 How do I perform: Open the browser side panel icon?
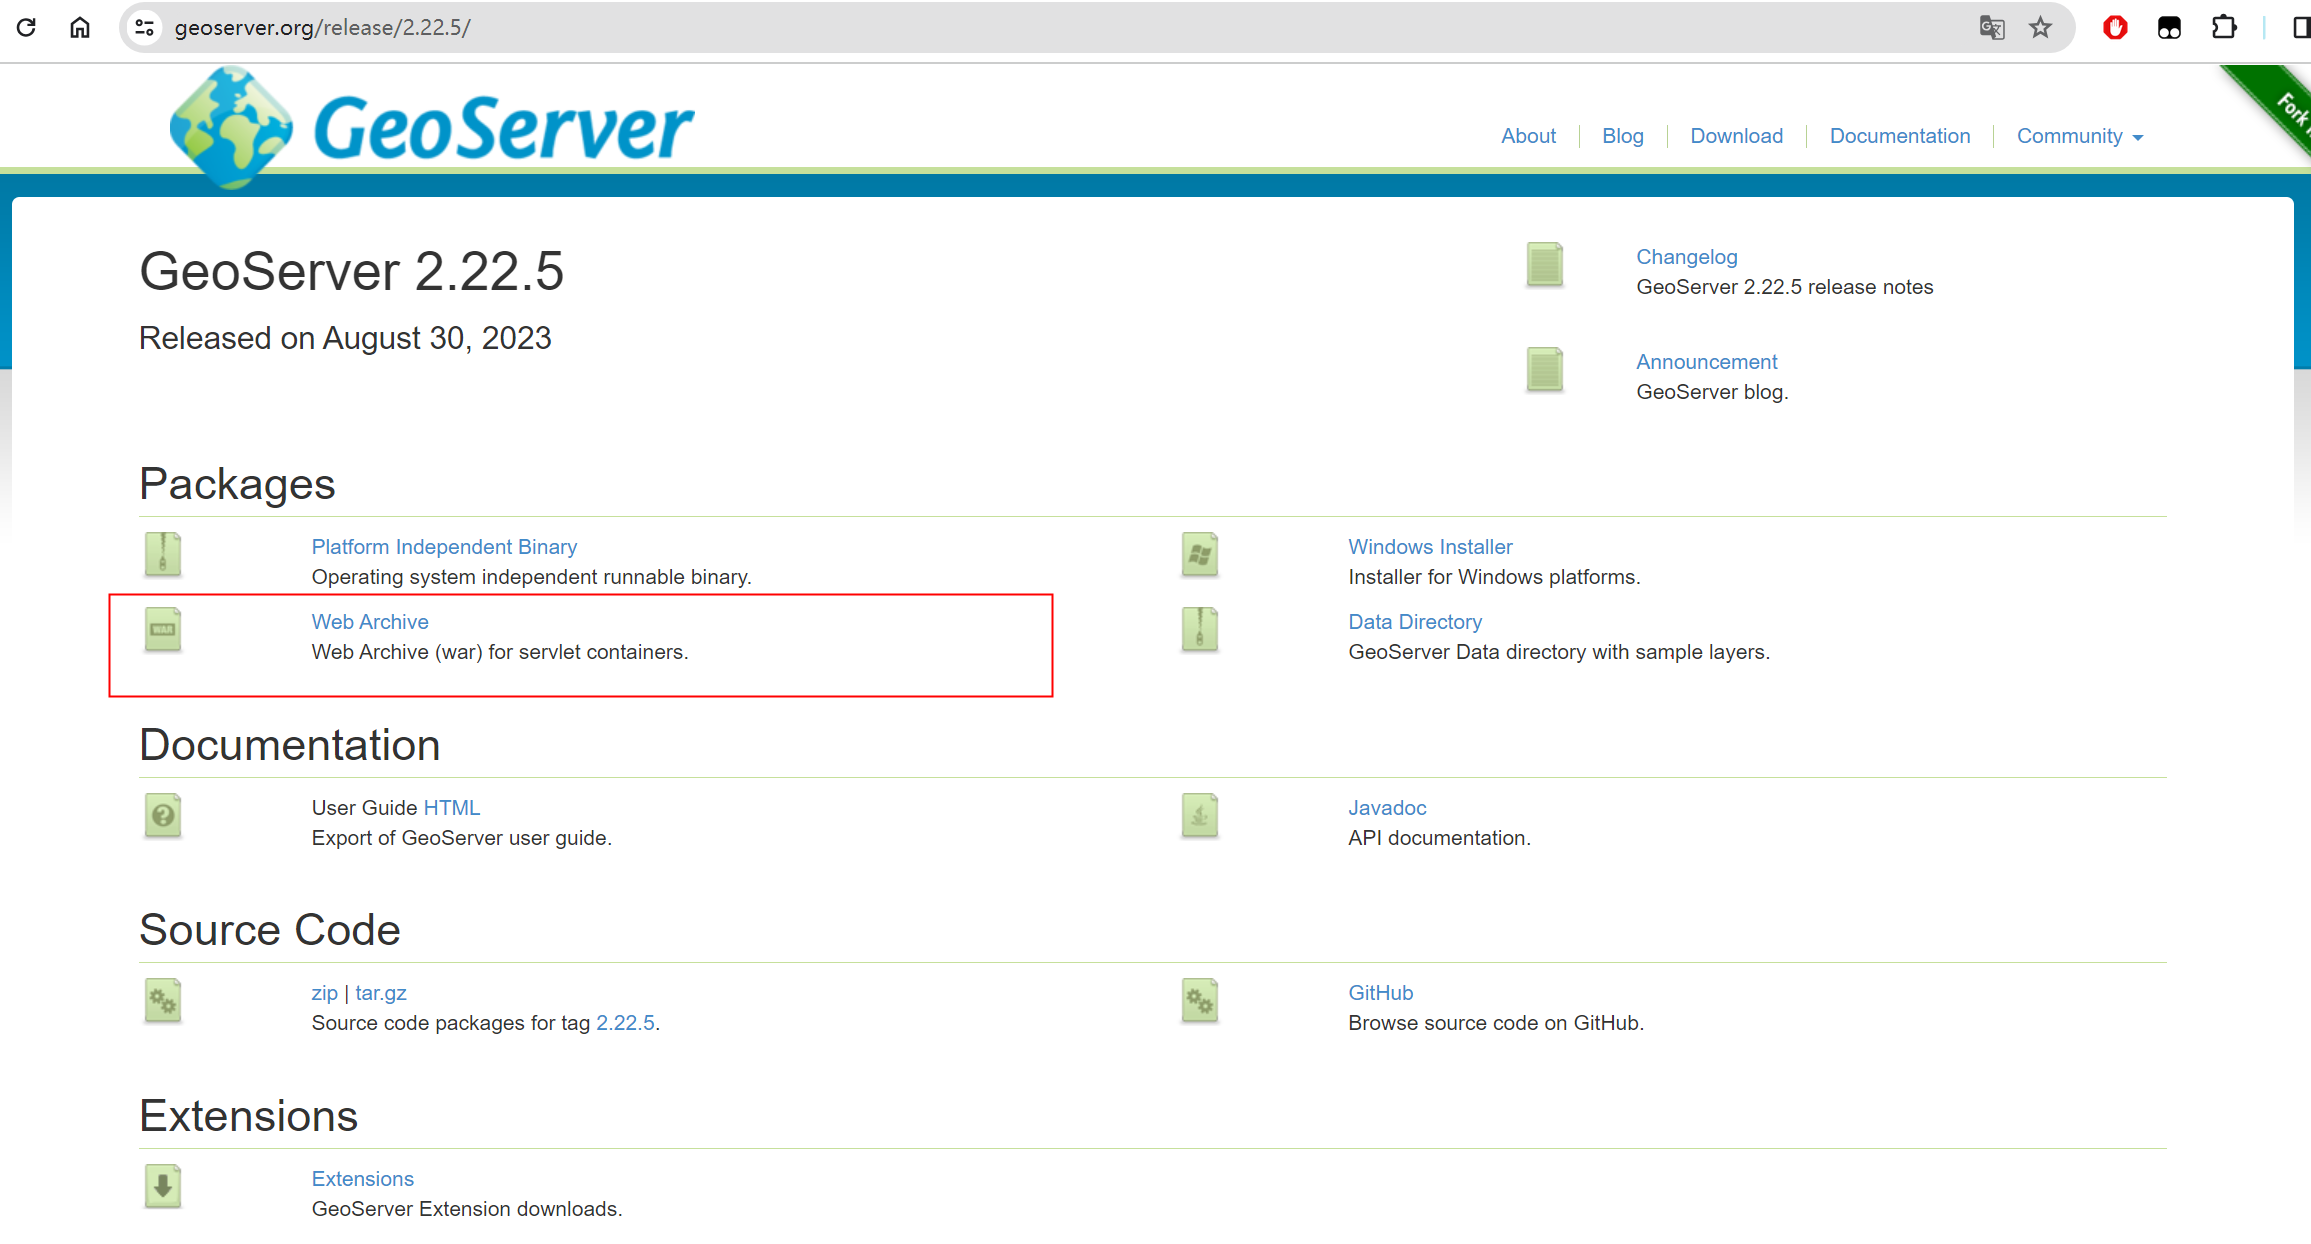coord(2300,27)
